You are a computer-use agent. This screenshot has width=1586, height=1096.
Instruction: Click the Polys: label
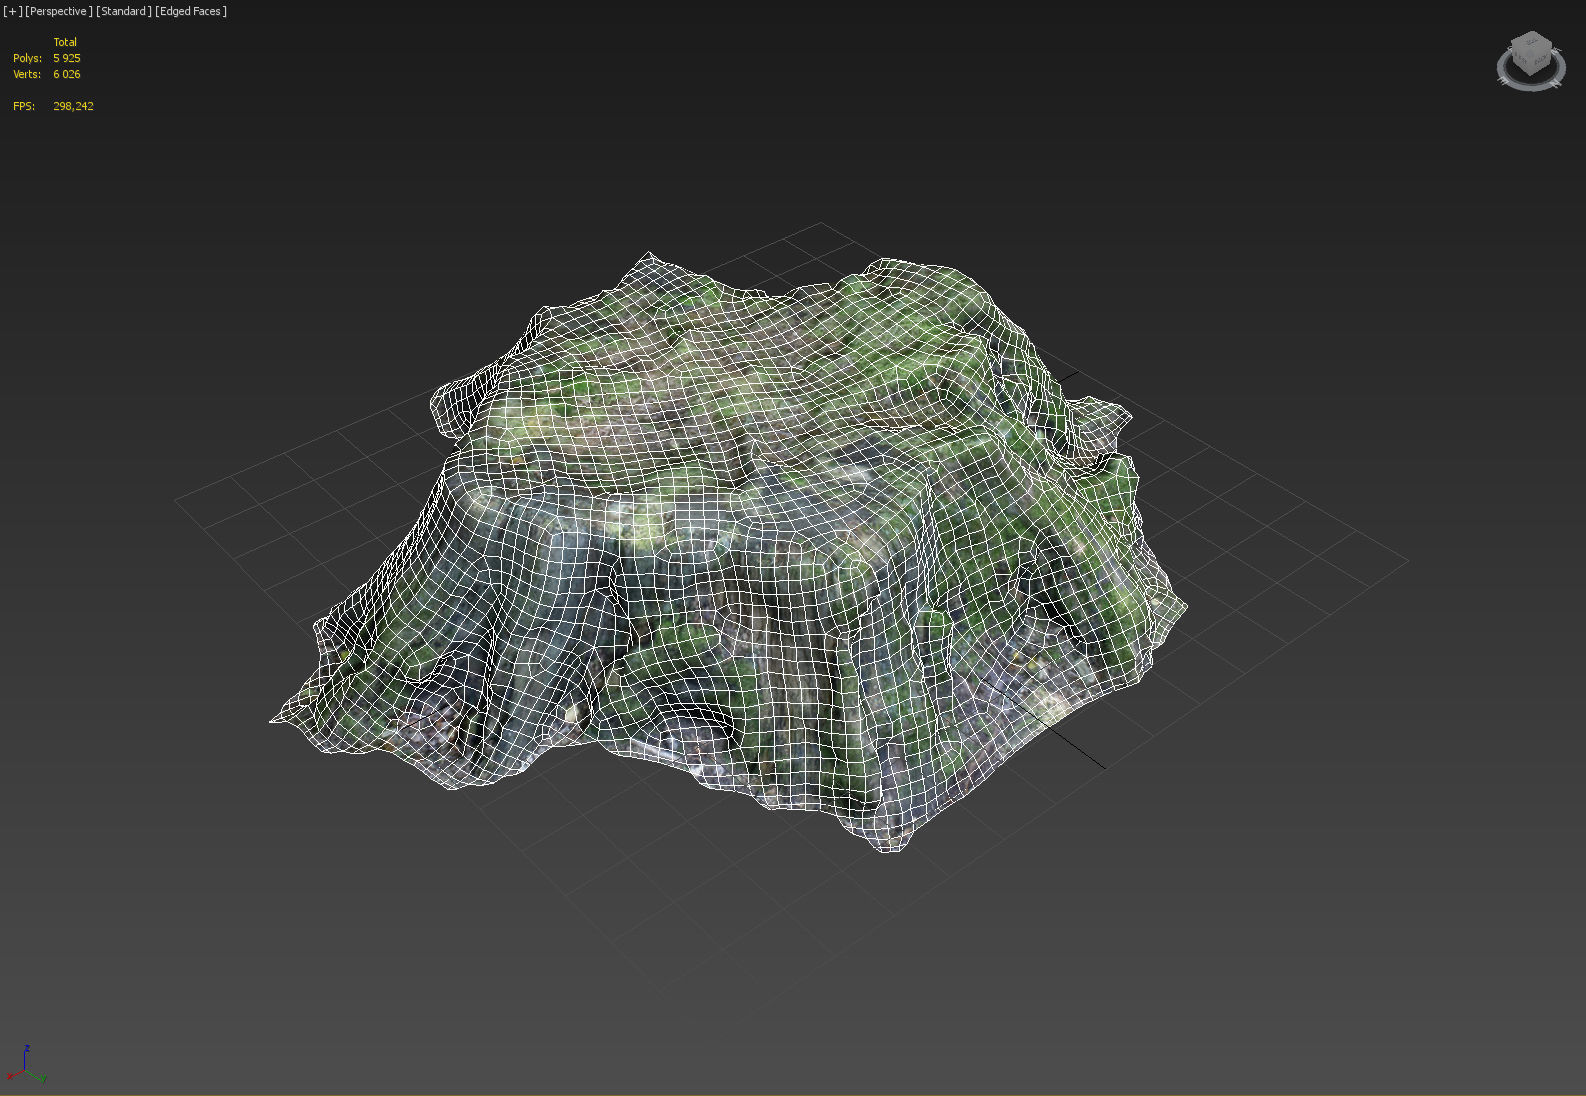tap(27, 58)
